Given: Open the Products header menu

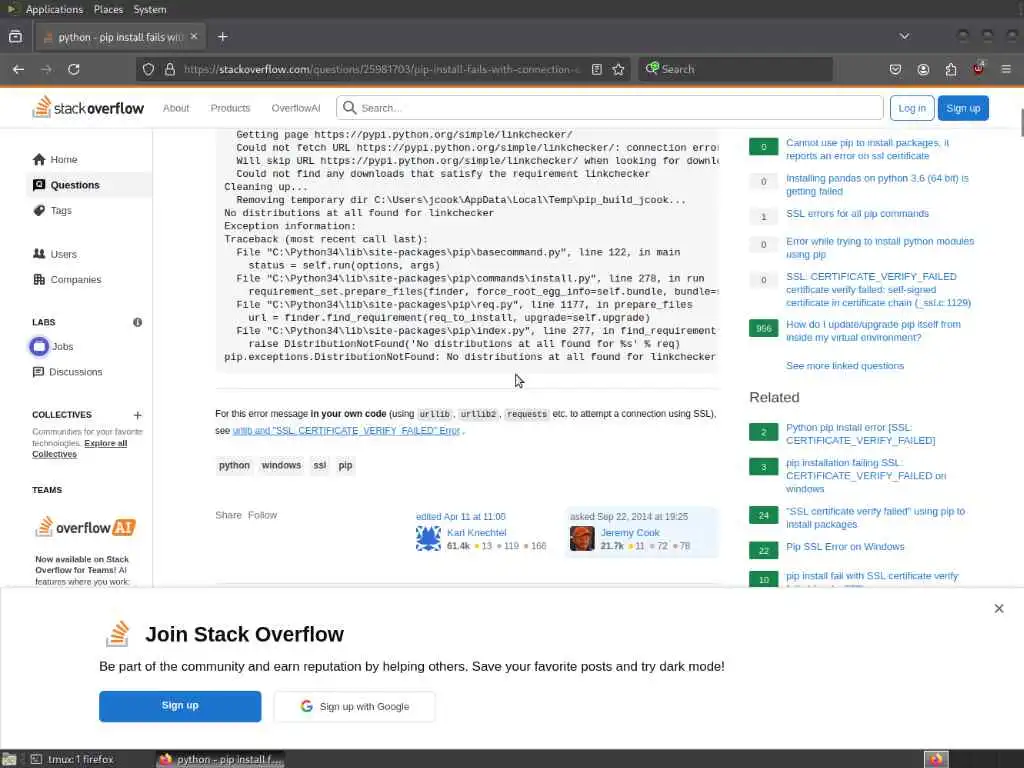Looking at the screenshot, I should click(x=230, y=108).
